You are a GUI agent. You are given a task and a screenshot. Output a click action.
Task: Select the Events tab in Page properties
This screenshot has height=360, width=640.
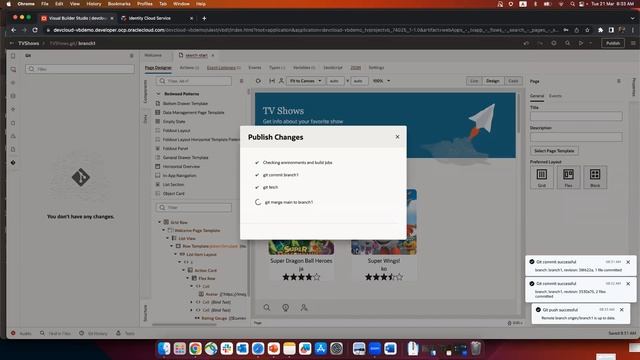(x=555, y=96)
